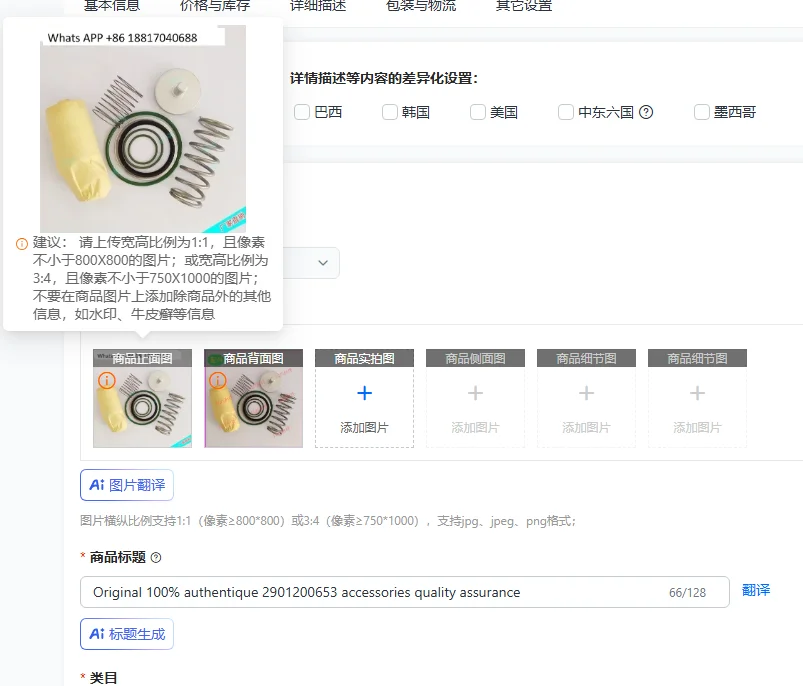The height and width of the screenshot is (686, 803).
Task: Check the 韩国 checkbox
Action: tap(390, 112)
